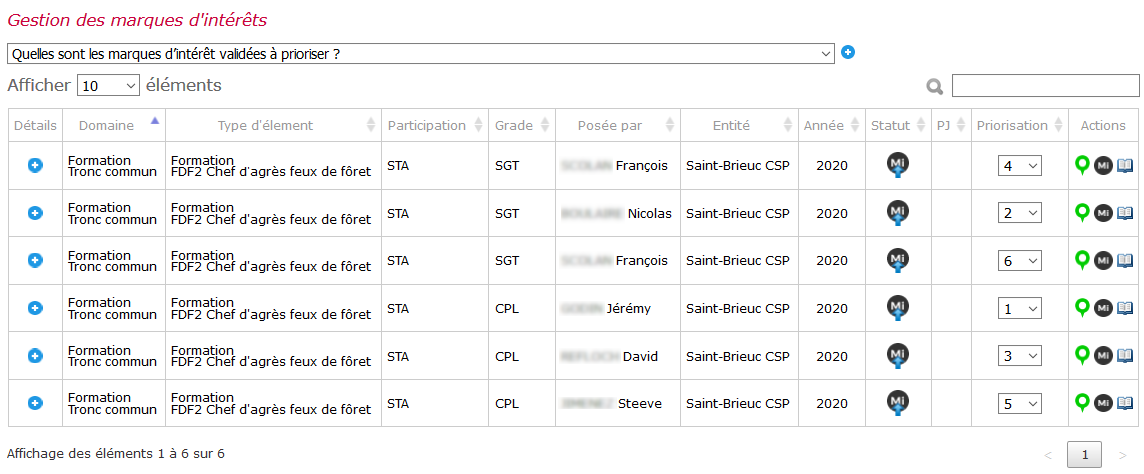Open book icon in David row
This screenshot has height=474, width=1144.
click(1125, 356)
